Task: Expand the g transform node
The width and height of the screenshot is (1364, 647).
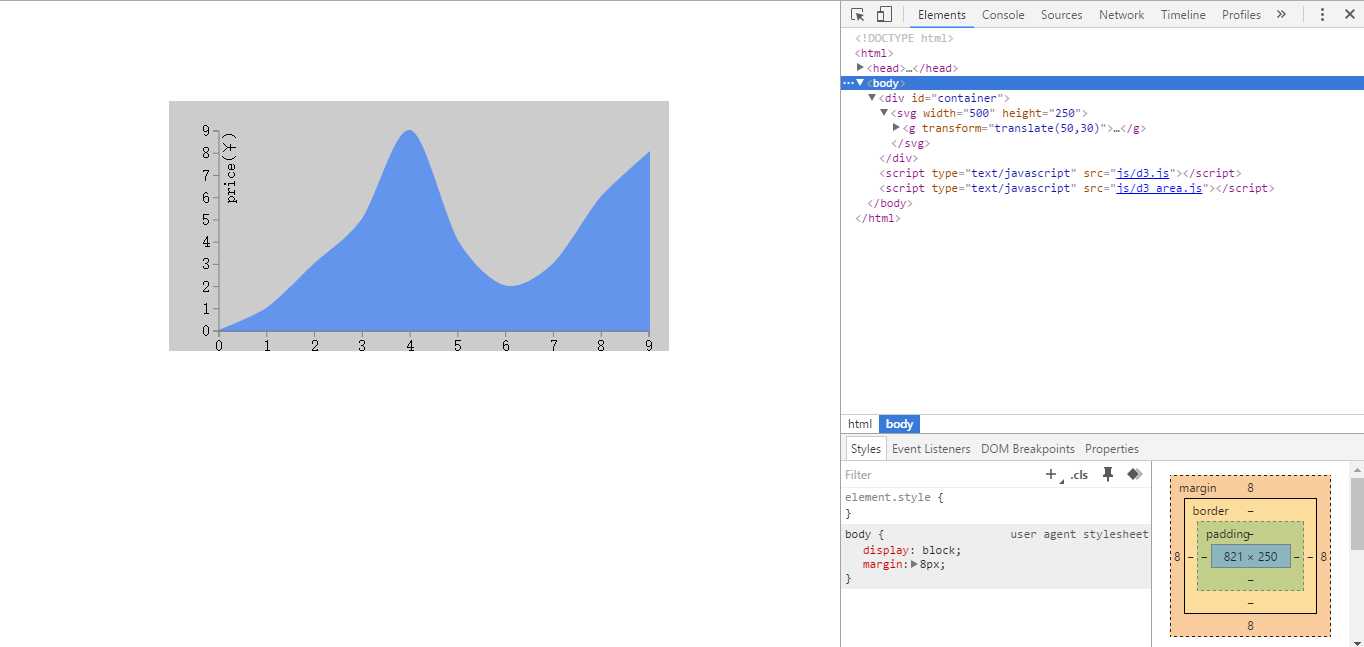Action: coord(896,128)
